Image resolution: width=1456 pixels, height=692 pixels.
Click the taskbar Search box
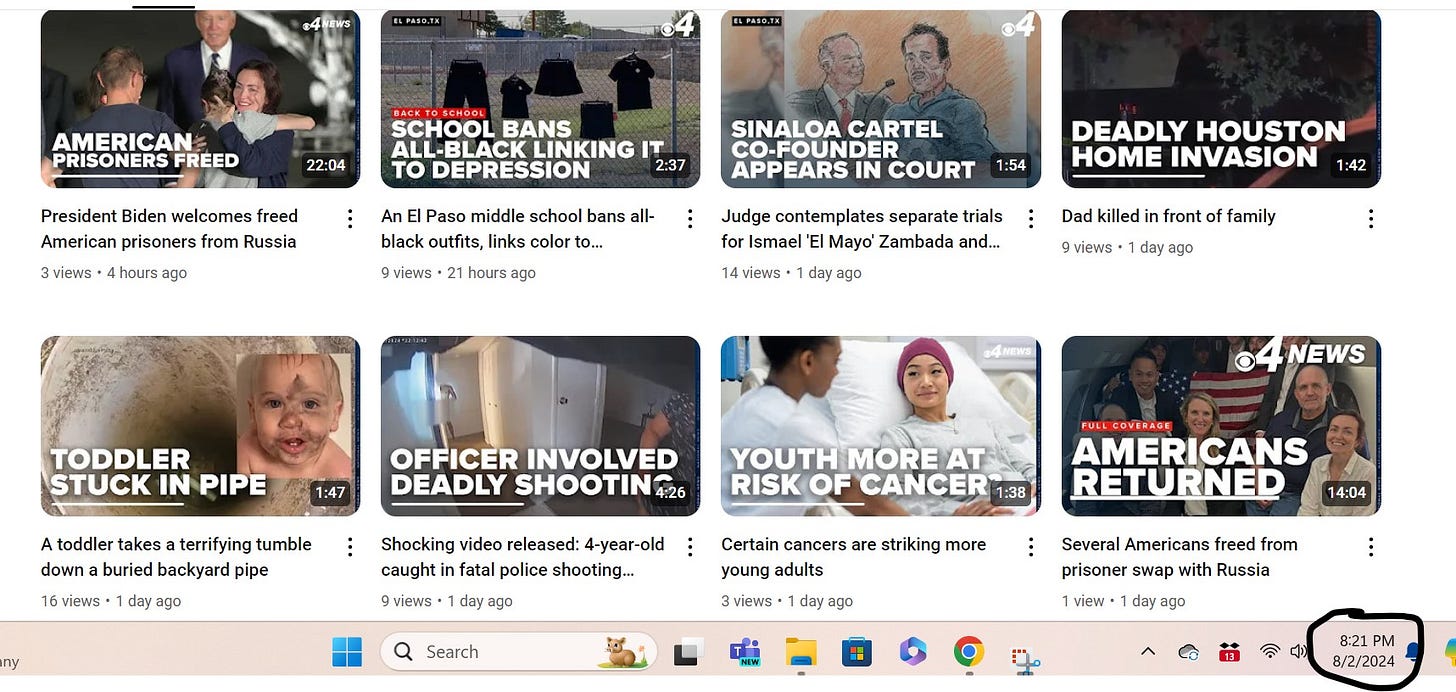click(519, 652)
